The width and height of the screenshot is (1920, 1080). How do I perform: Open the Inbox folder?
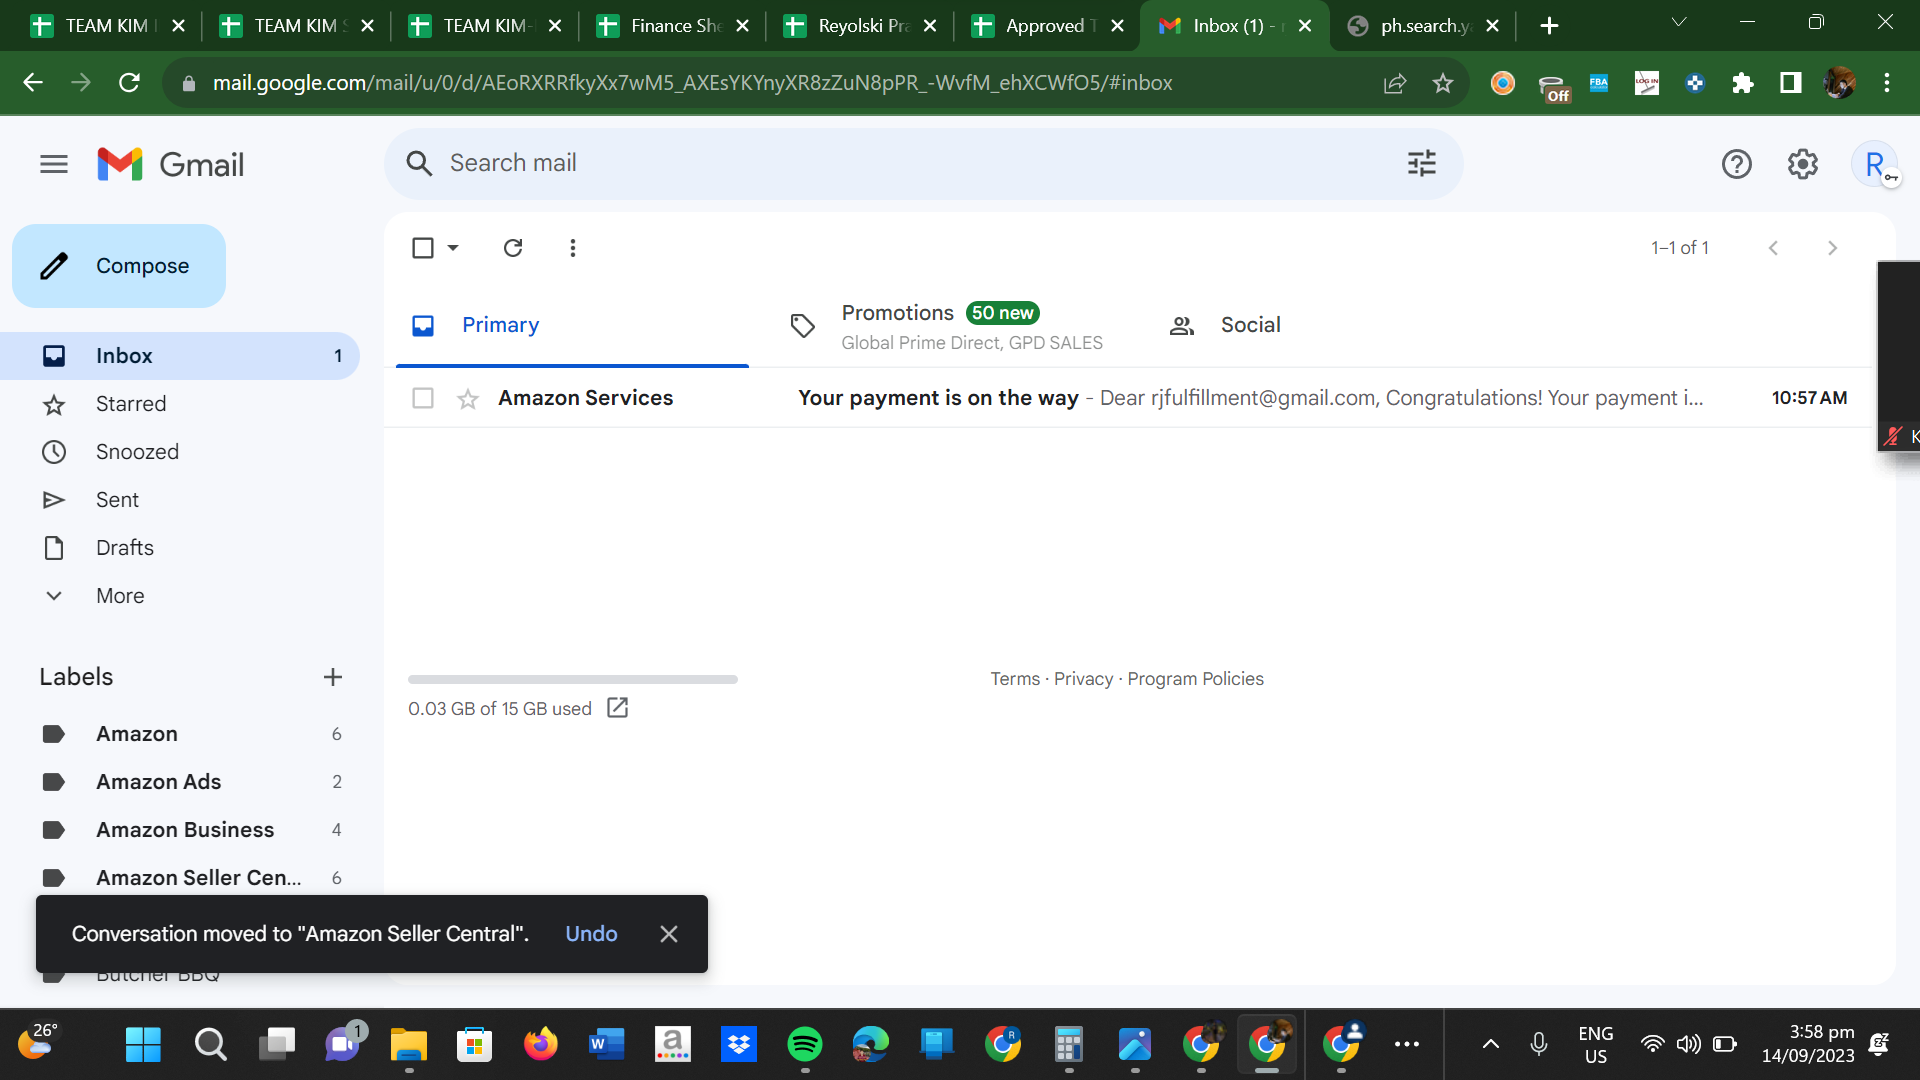[x=180, y=356]
